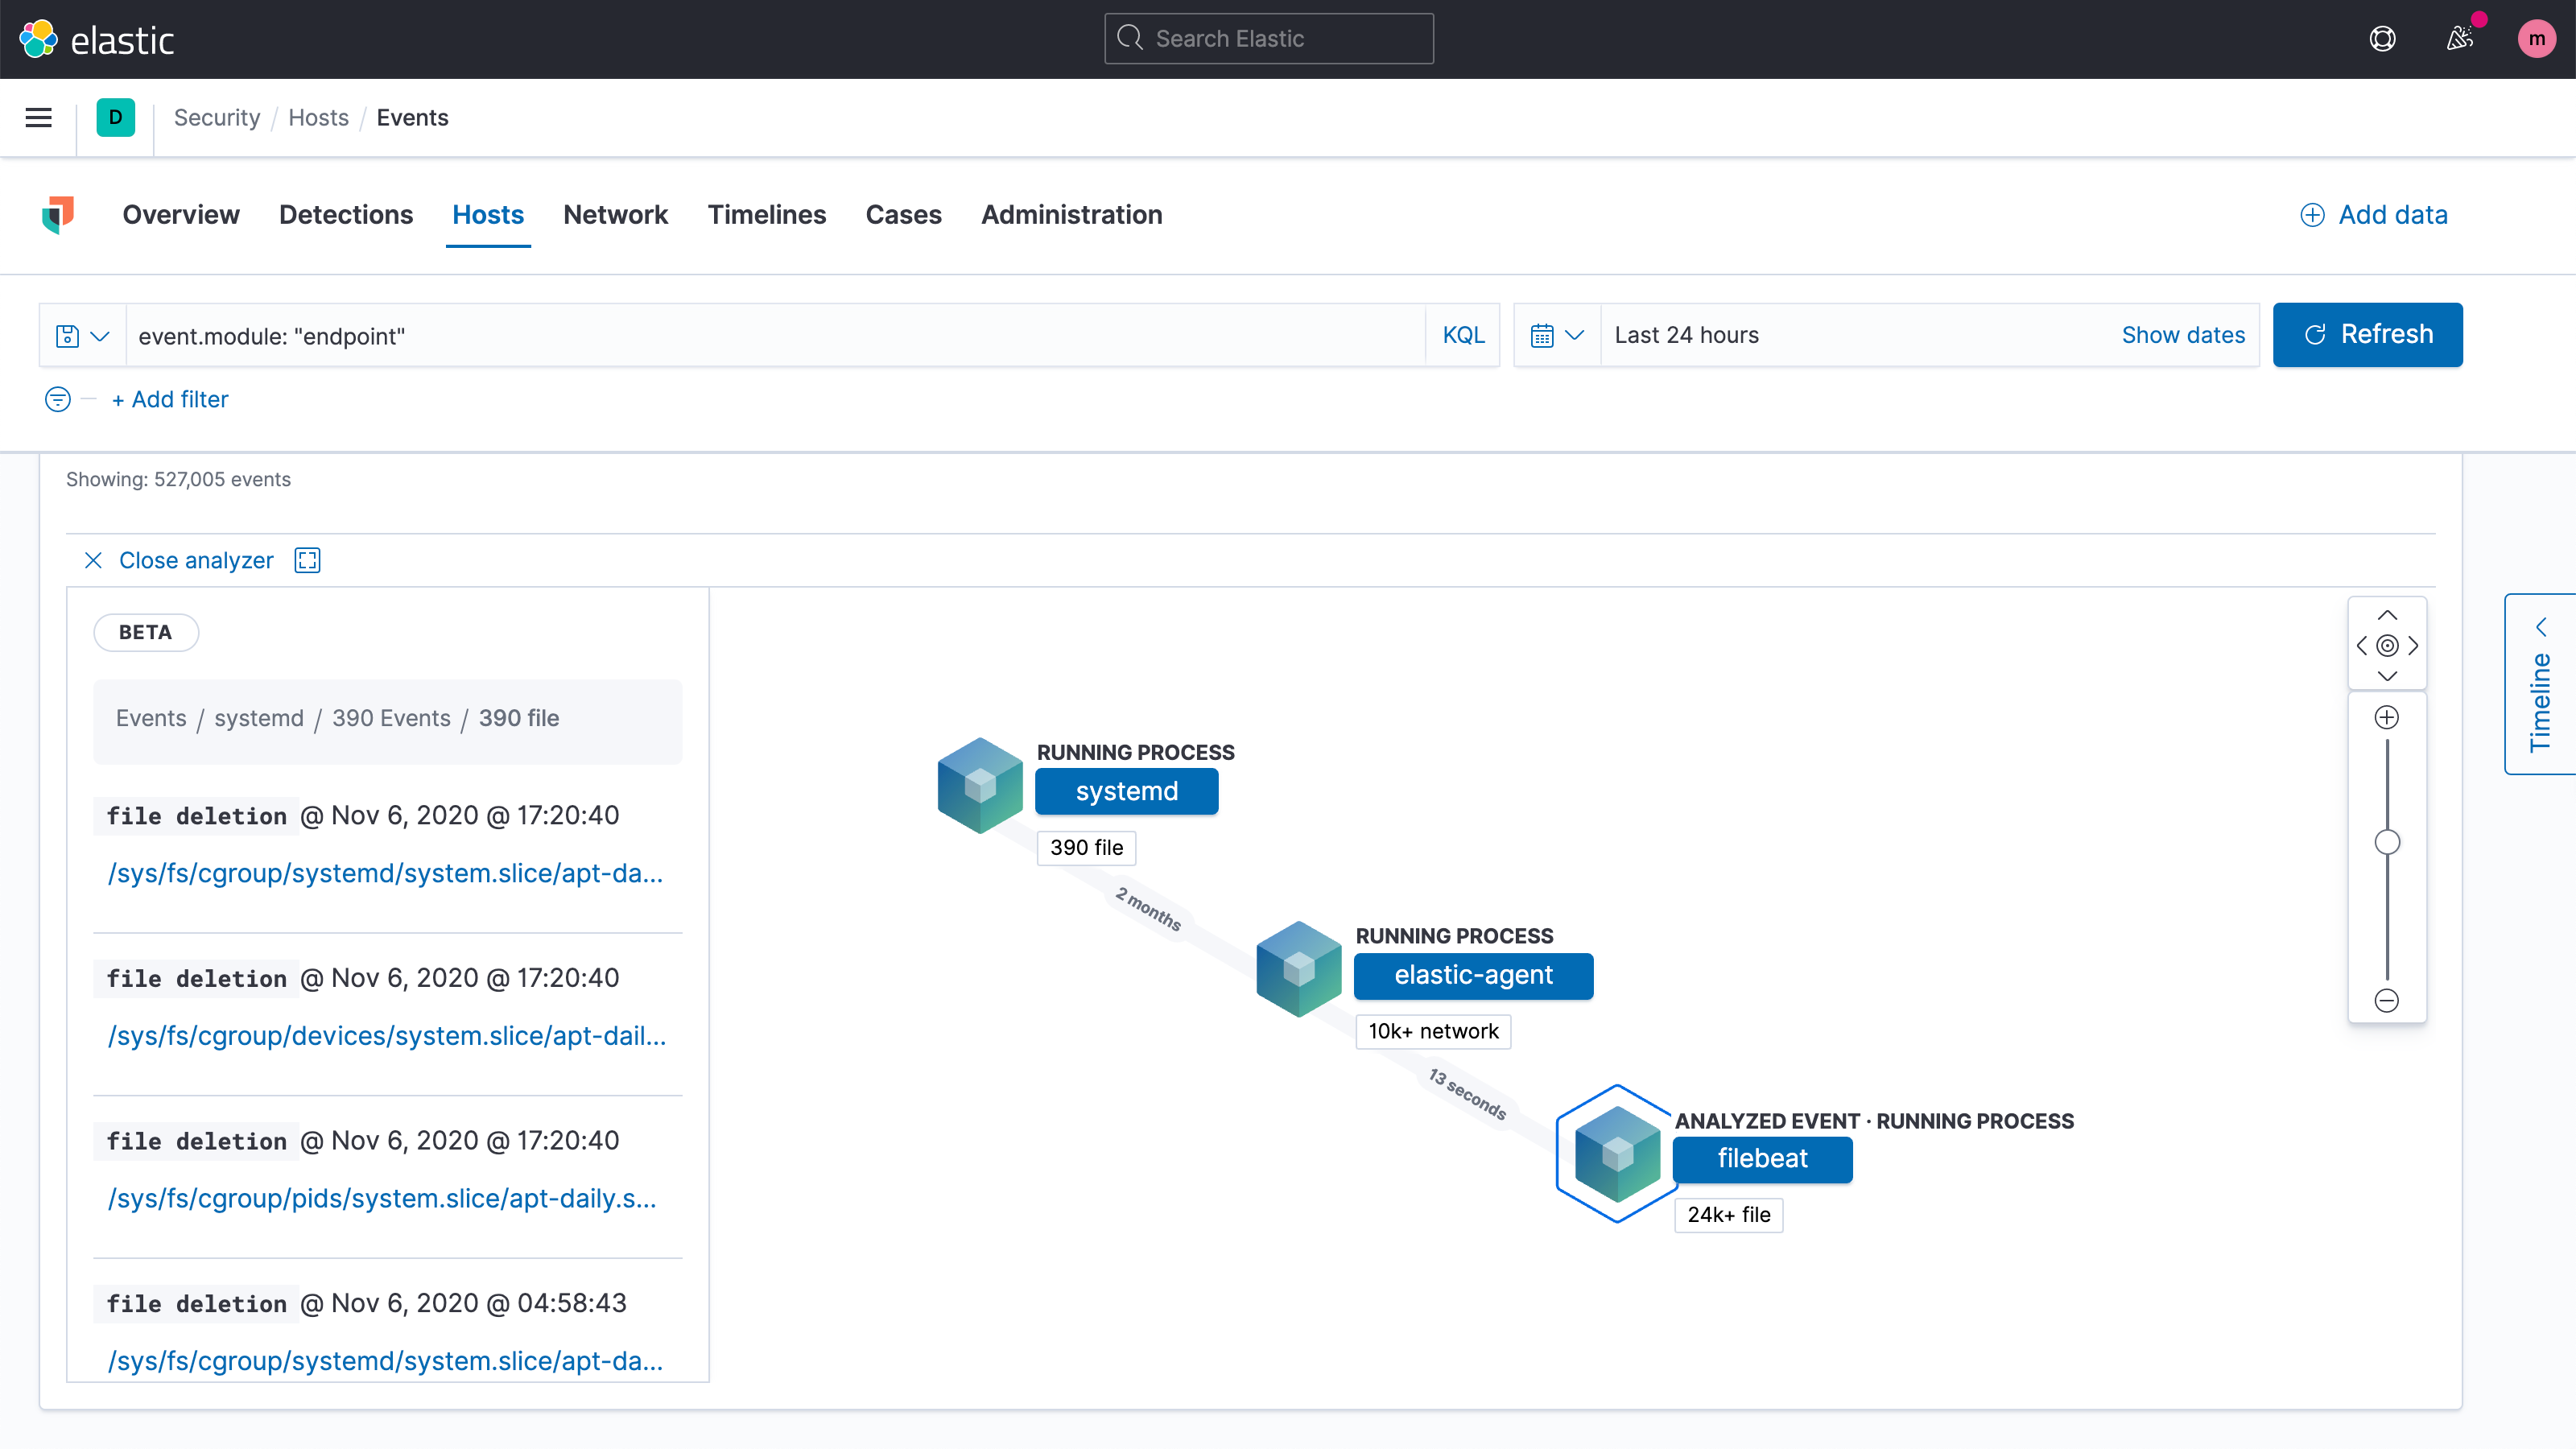Drag the zoom slider in analyzer panel
2576x1449 pixels.
[x=2387, y=842]
